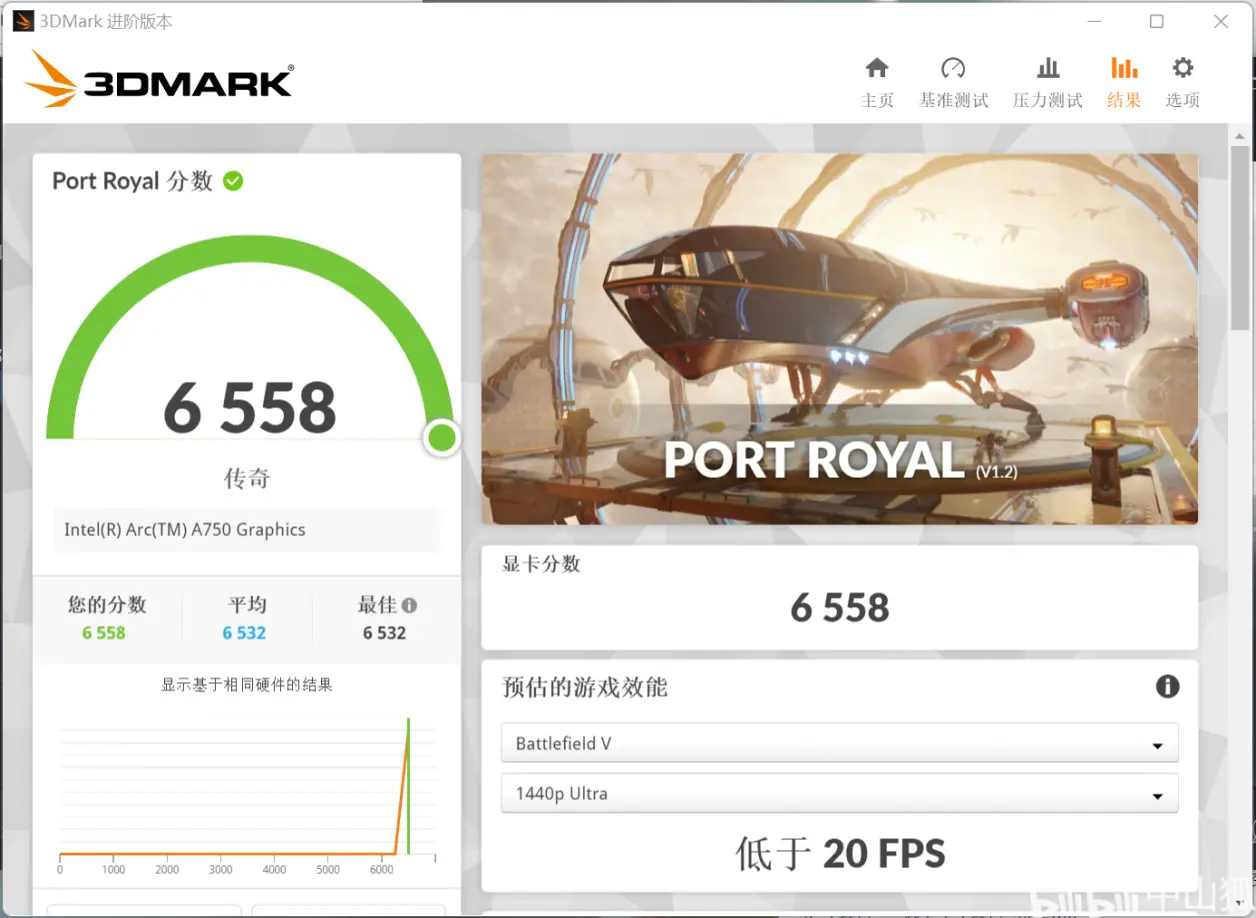
Task: Open the 基准测试 benchmarks tab
Action: (x=953, y=82)
